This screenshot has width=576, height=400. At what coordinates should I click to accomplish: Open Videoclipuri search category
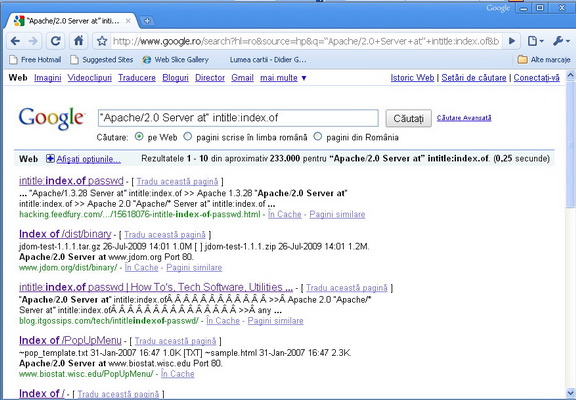(x=90, y=78)
